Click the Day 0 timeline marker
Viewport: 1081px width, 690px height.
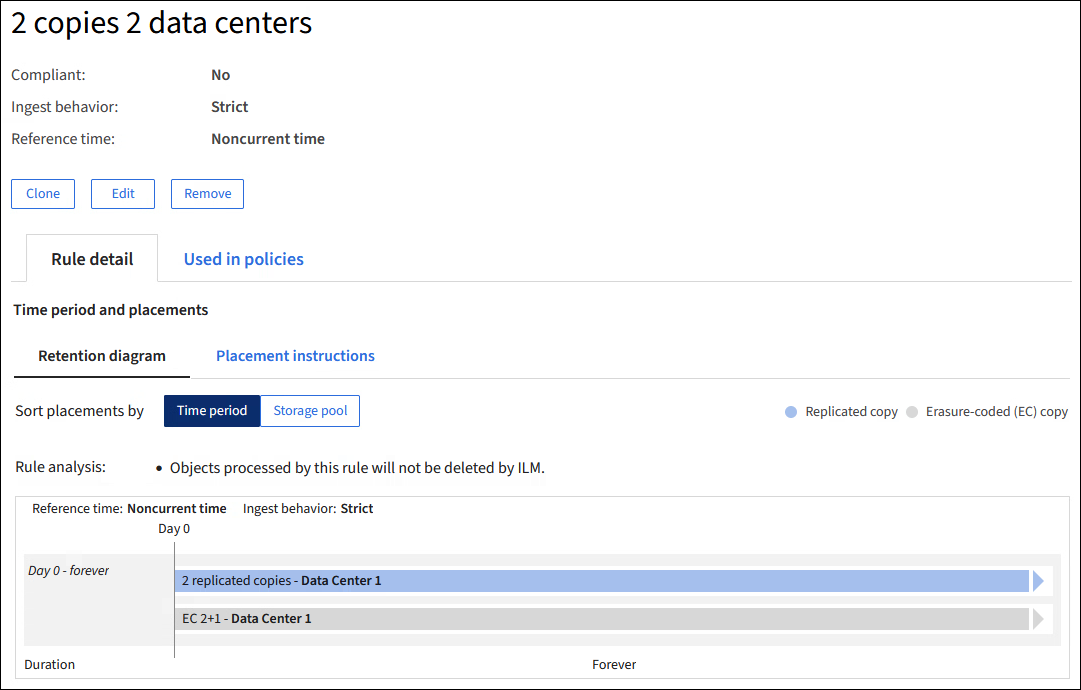pos(174,529)
